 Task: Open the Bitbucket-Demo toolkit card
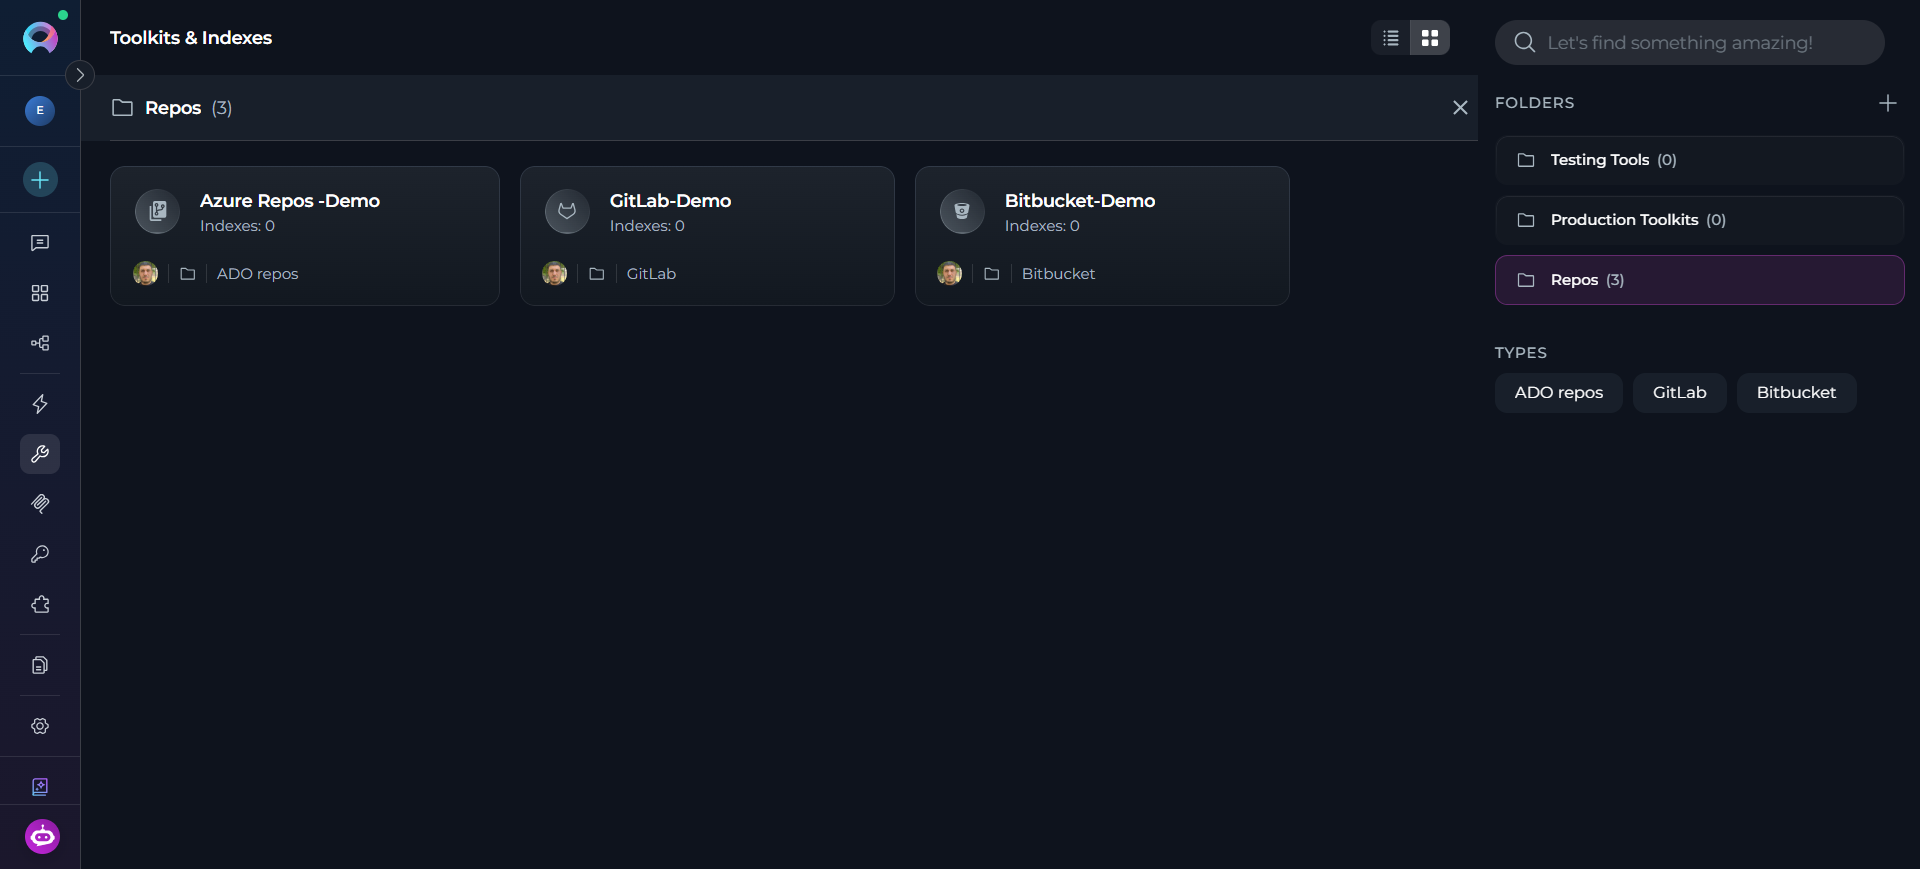(1102, 236)
